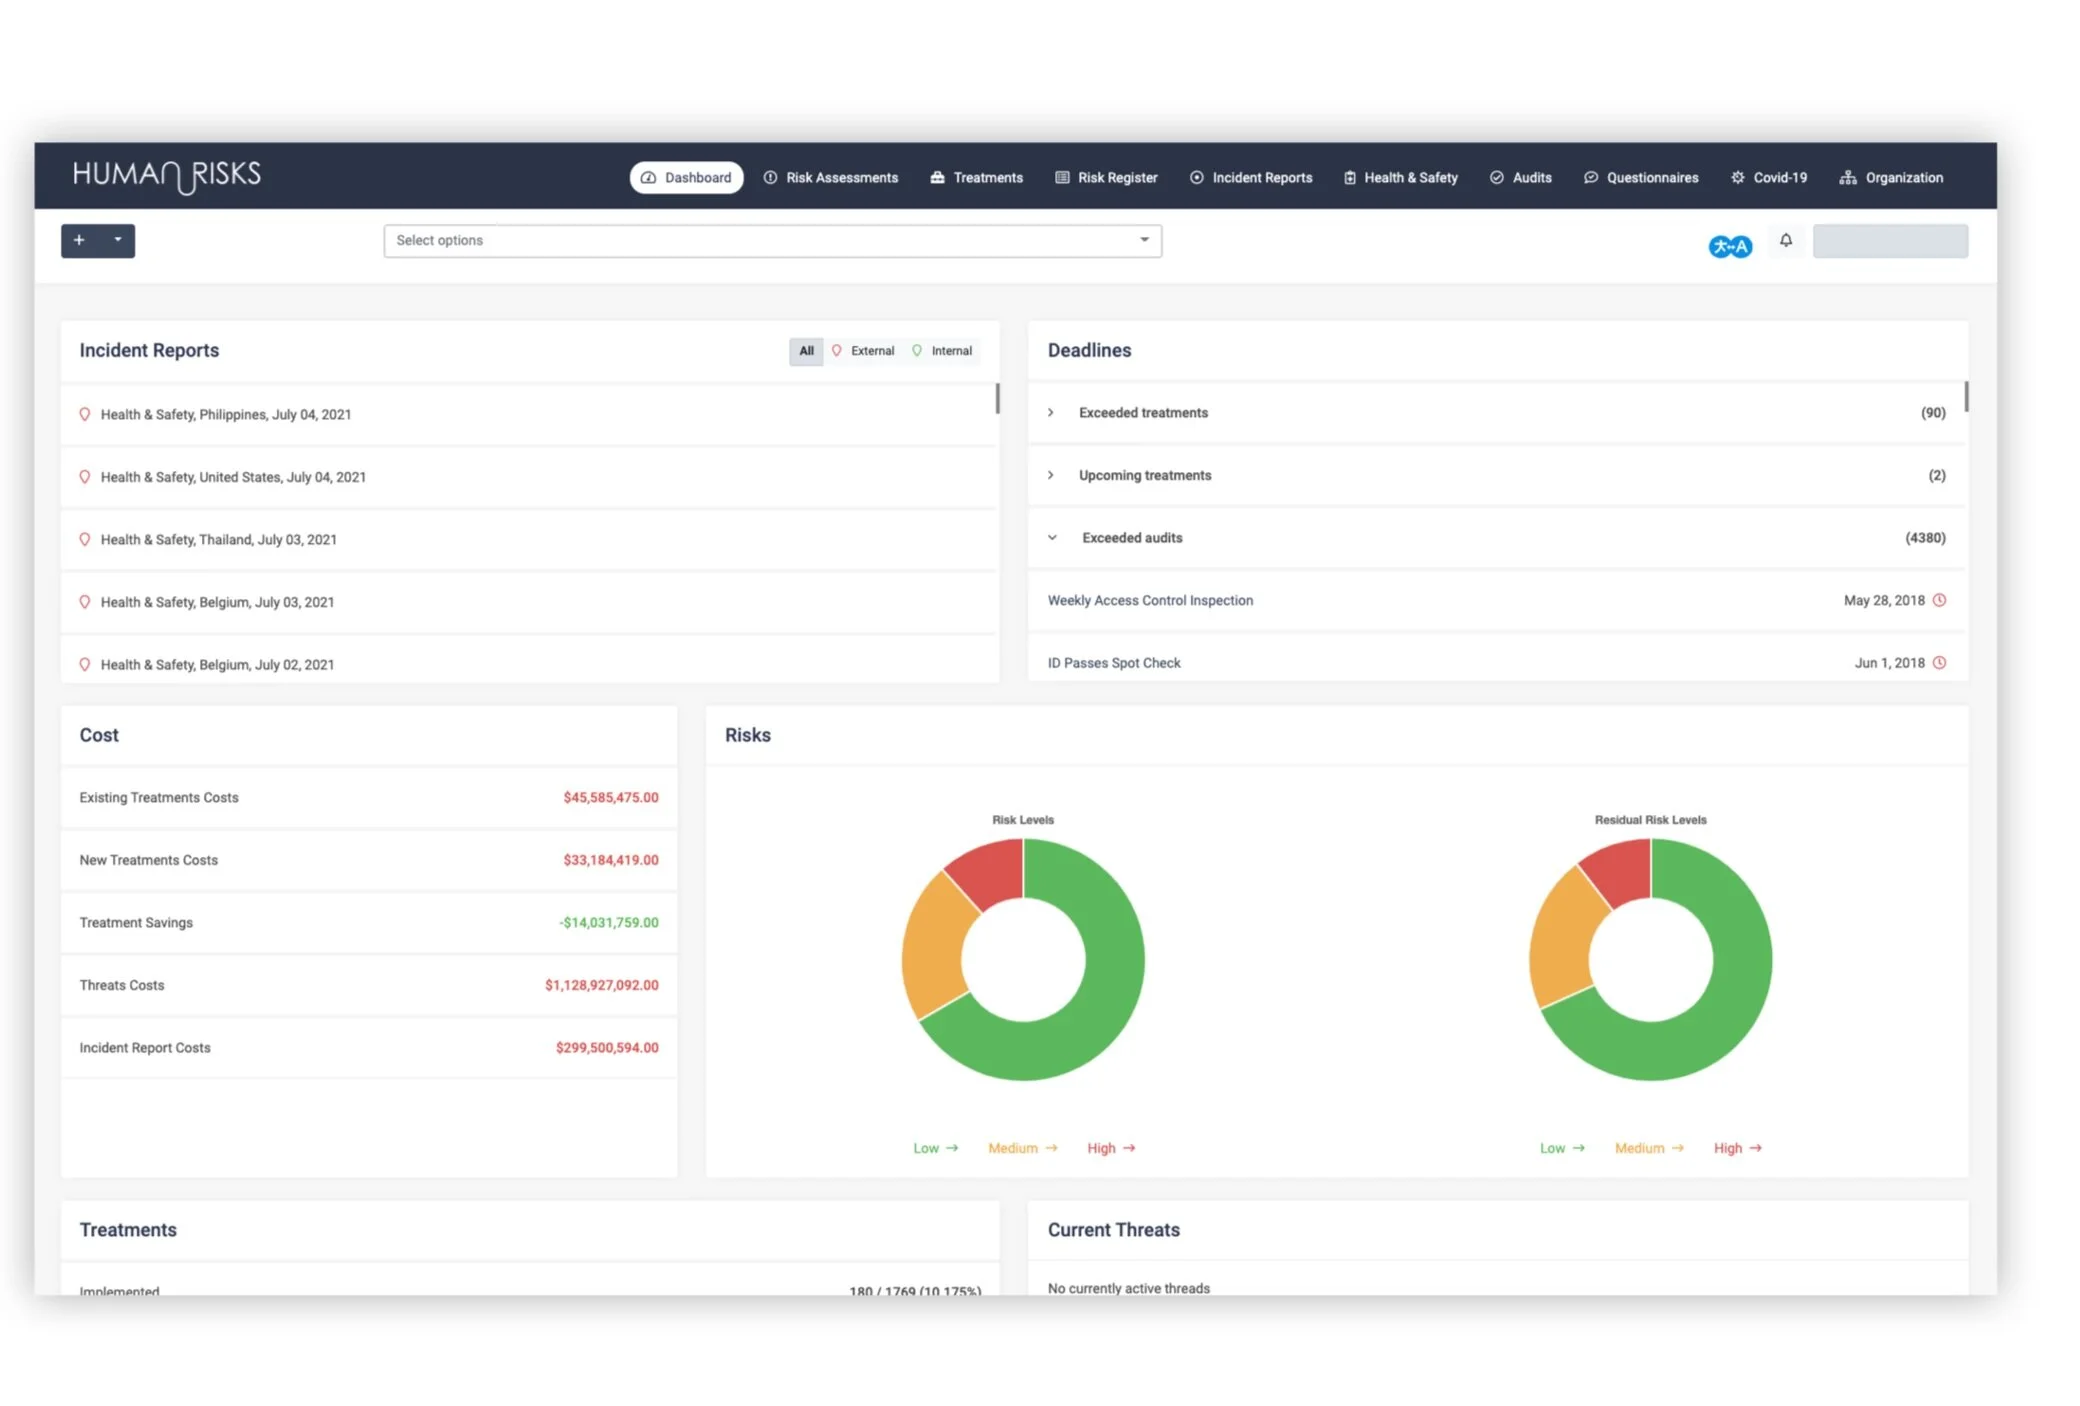Filter incident reports by External
This screenshot has height=1406, width=2080.
pyautogui.click(x=864, y=351)
